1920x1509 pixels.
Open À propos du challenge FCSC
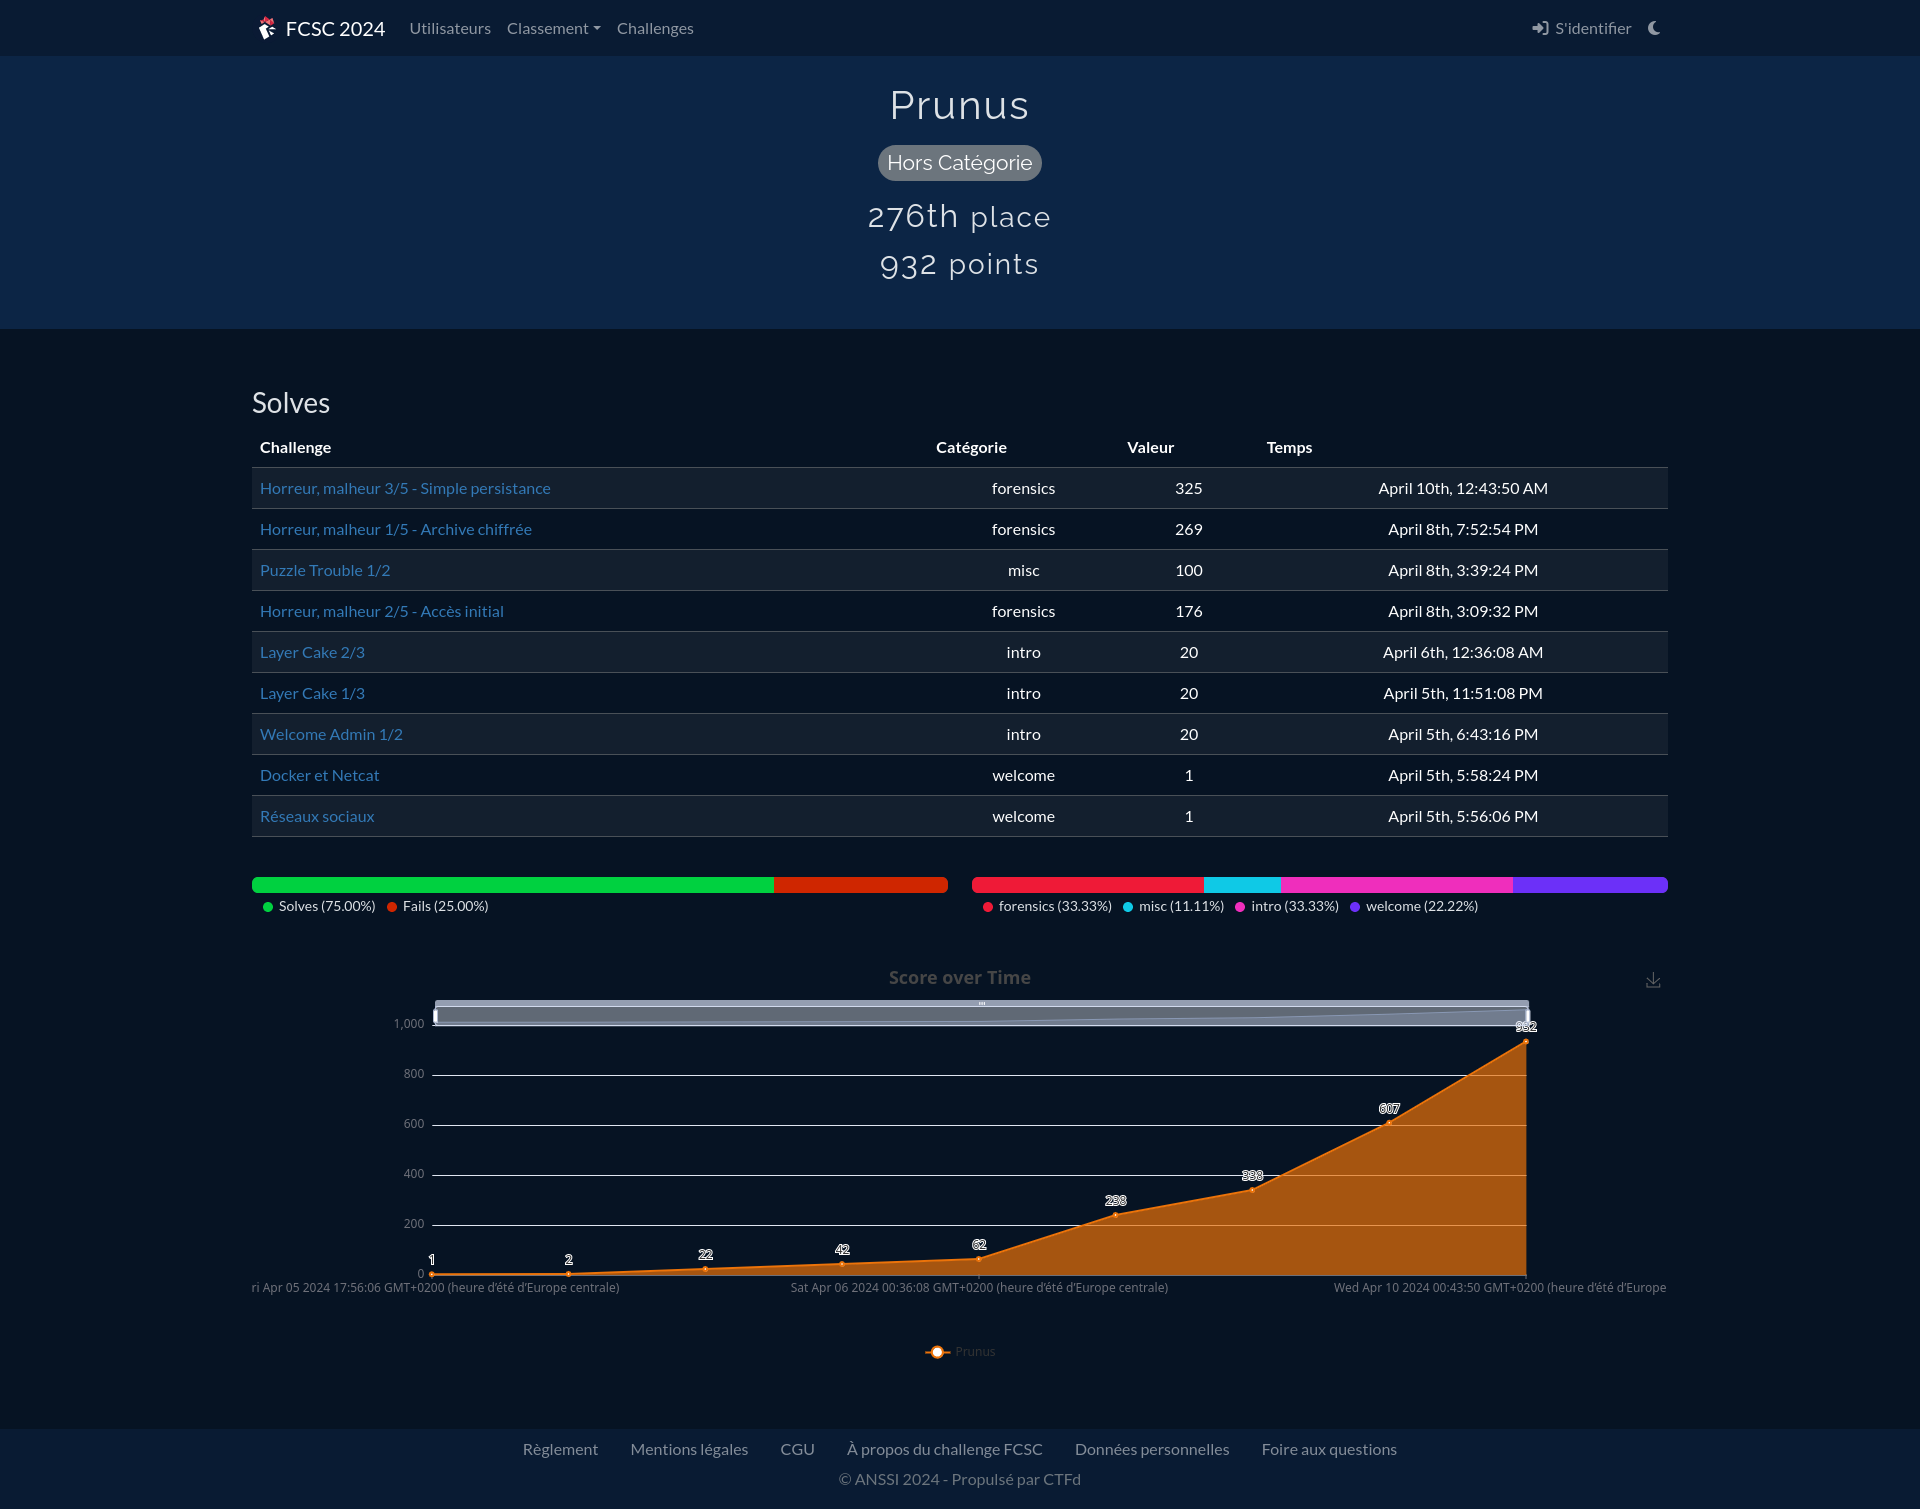(944, 1449)
